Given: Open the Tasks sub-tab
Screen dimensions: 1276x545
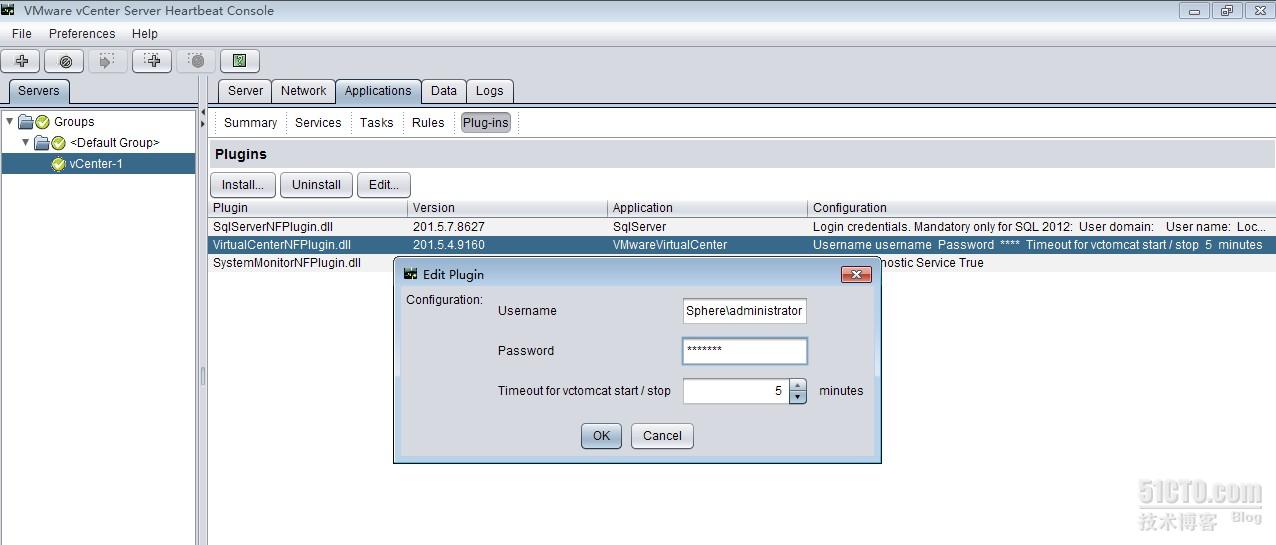Looking at the screenshot, I should (376, 123).
